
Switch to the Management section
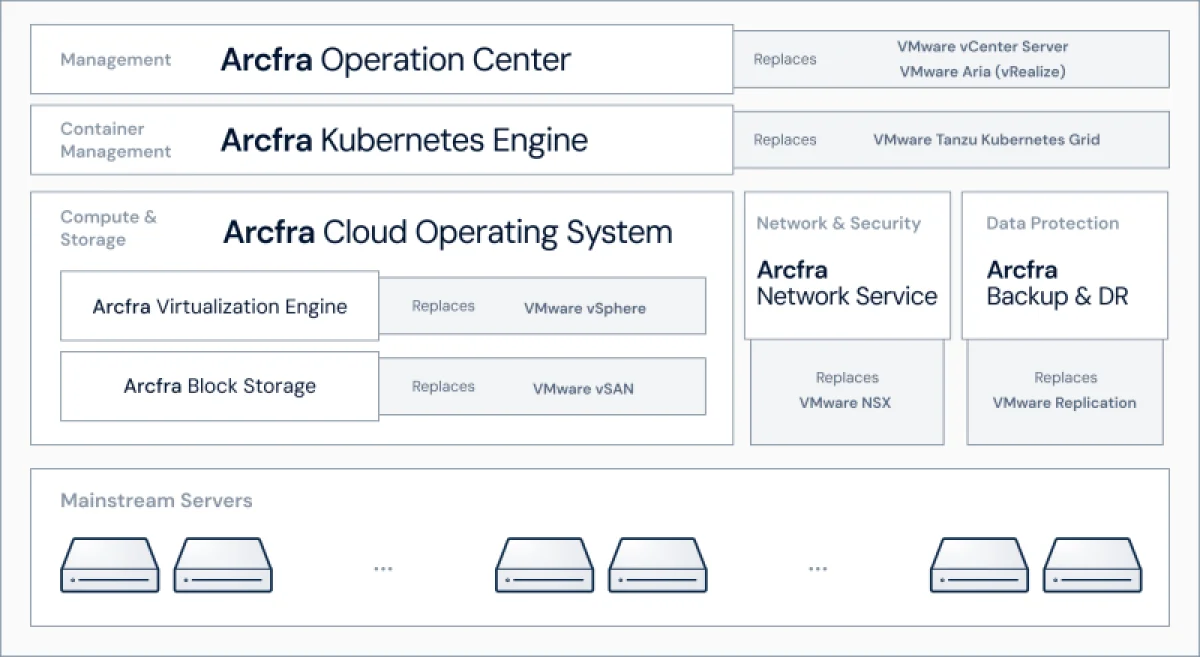point(115,60)
